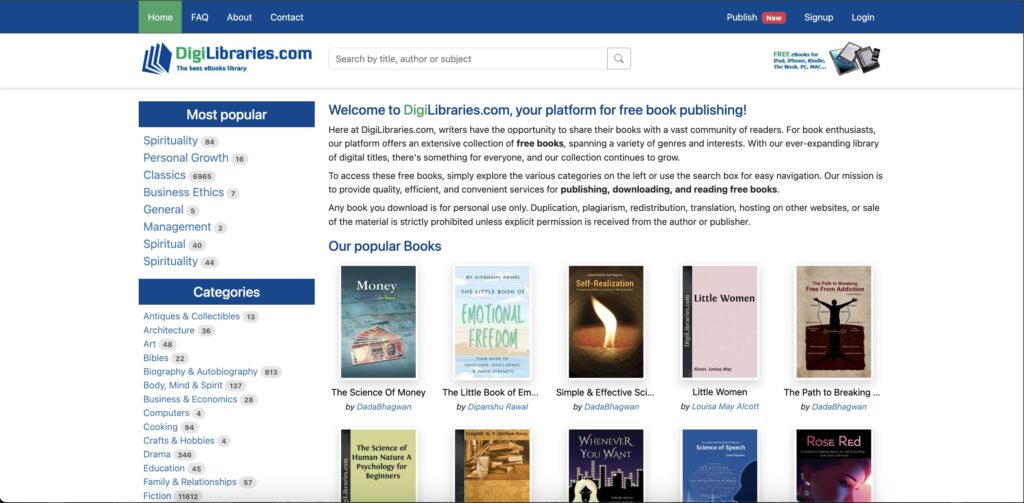1024x503 pixels.
Task: Open the Publish link
Action: coord(742,17)
